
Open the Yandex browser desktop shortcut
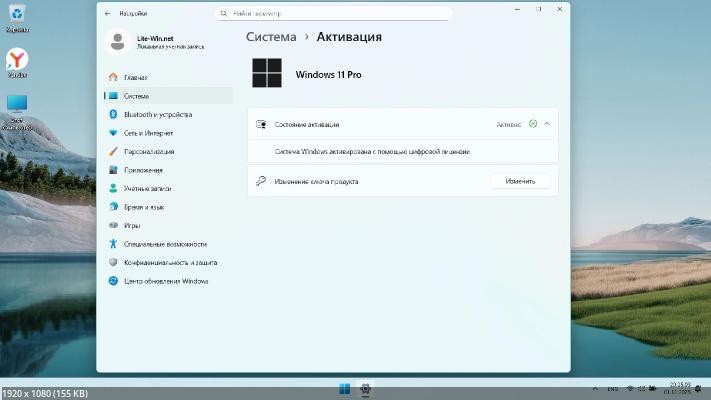pos(17,61)
